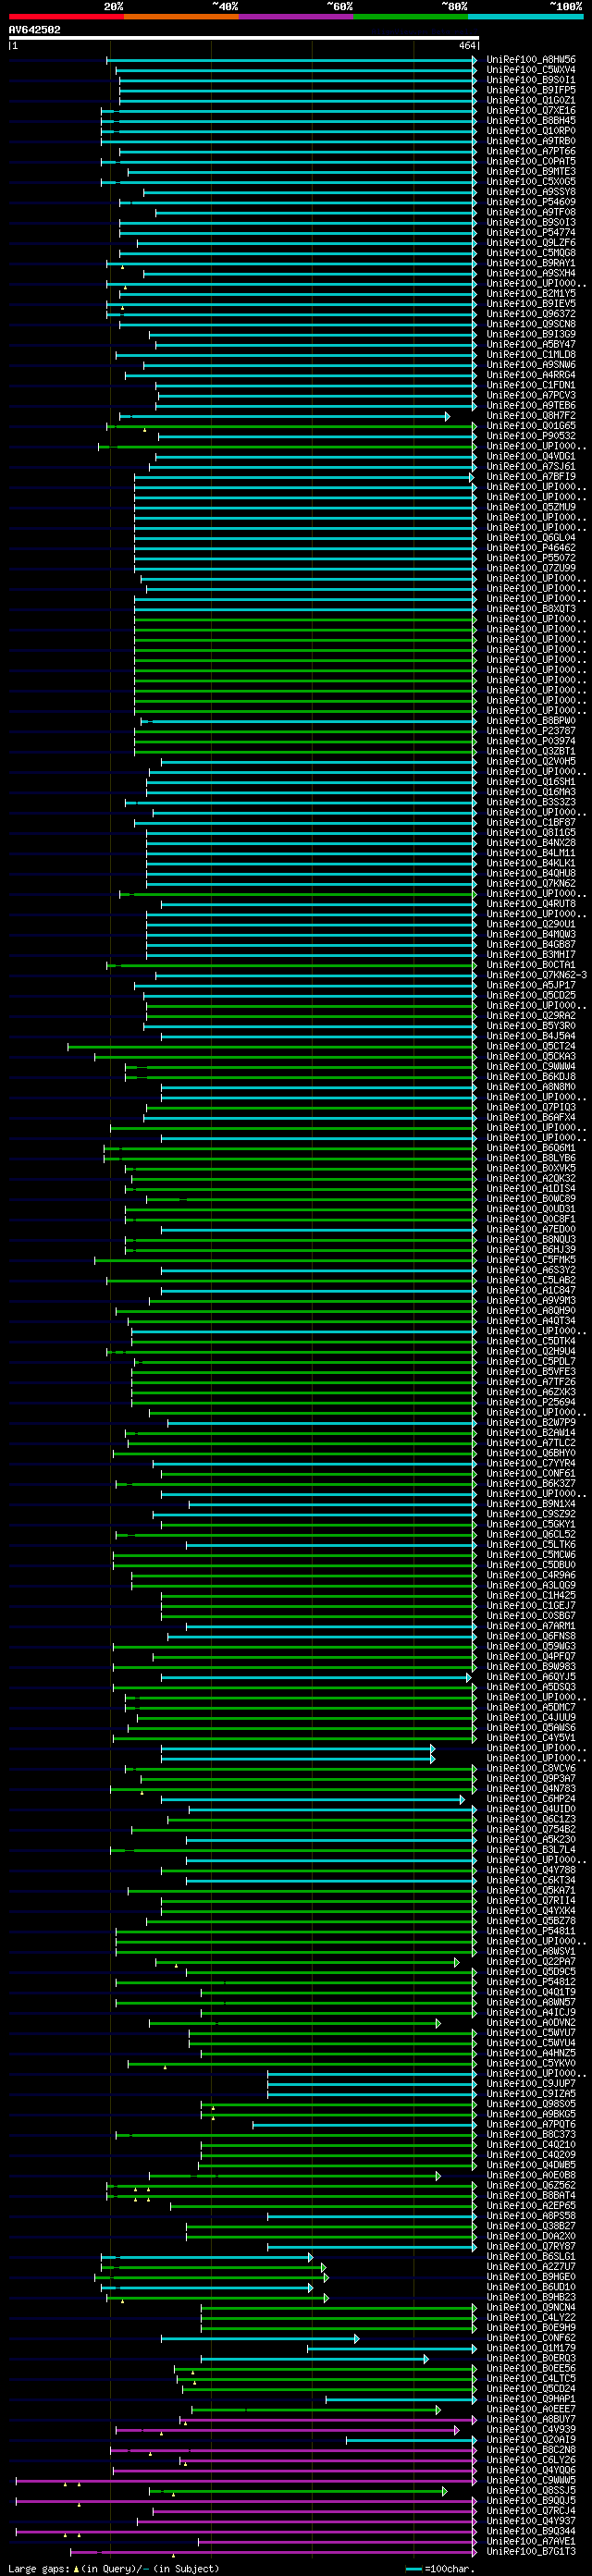Open the UniRef100_P03974 hit
The image size is (592, 2576).
(x=531, y=741)
